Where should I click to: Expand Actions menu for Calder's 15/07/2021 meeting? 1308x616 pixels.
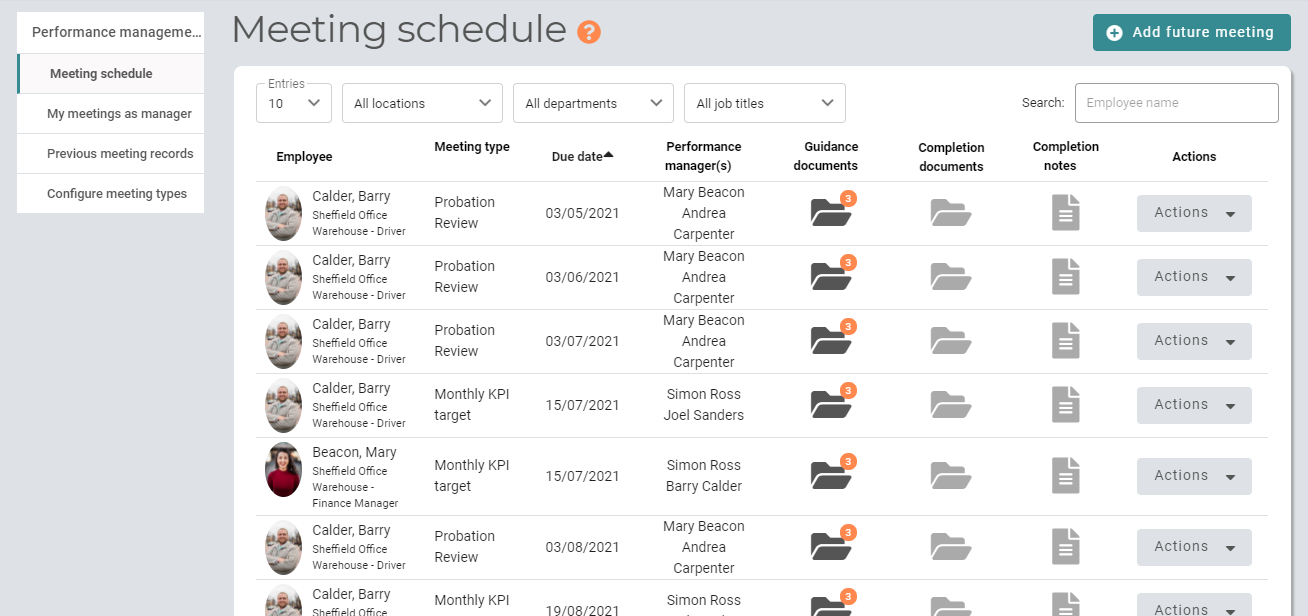tap(1194, 405)
